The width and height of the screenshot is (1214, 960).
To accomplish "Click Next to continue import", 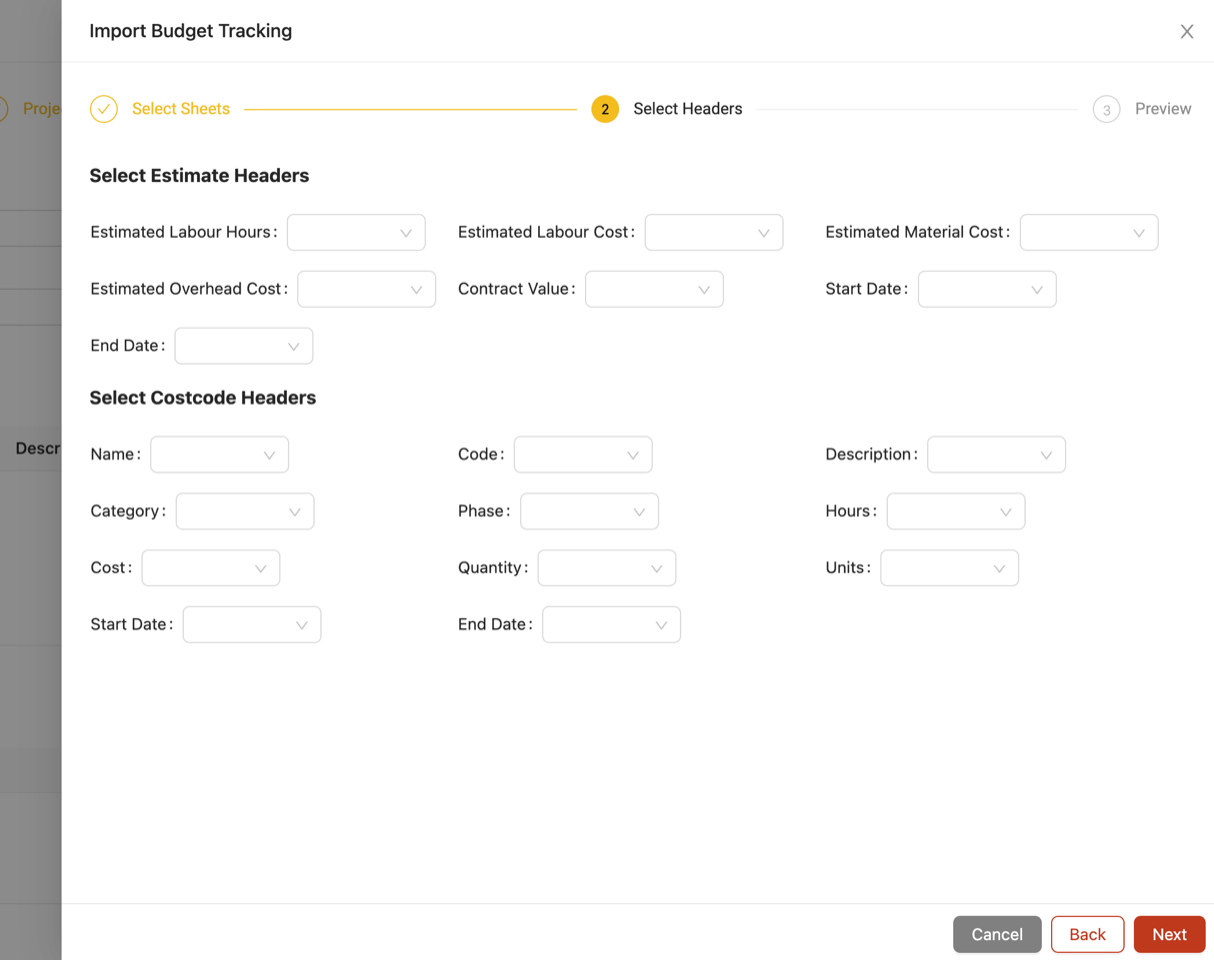I will tap(1169, 934).
